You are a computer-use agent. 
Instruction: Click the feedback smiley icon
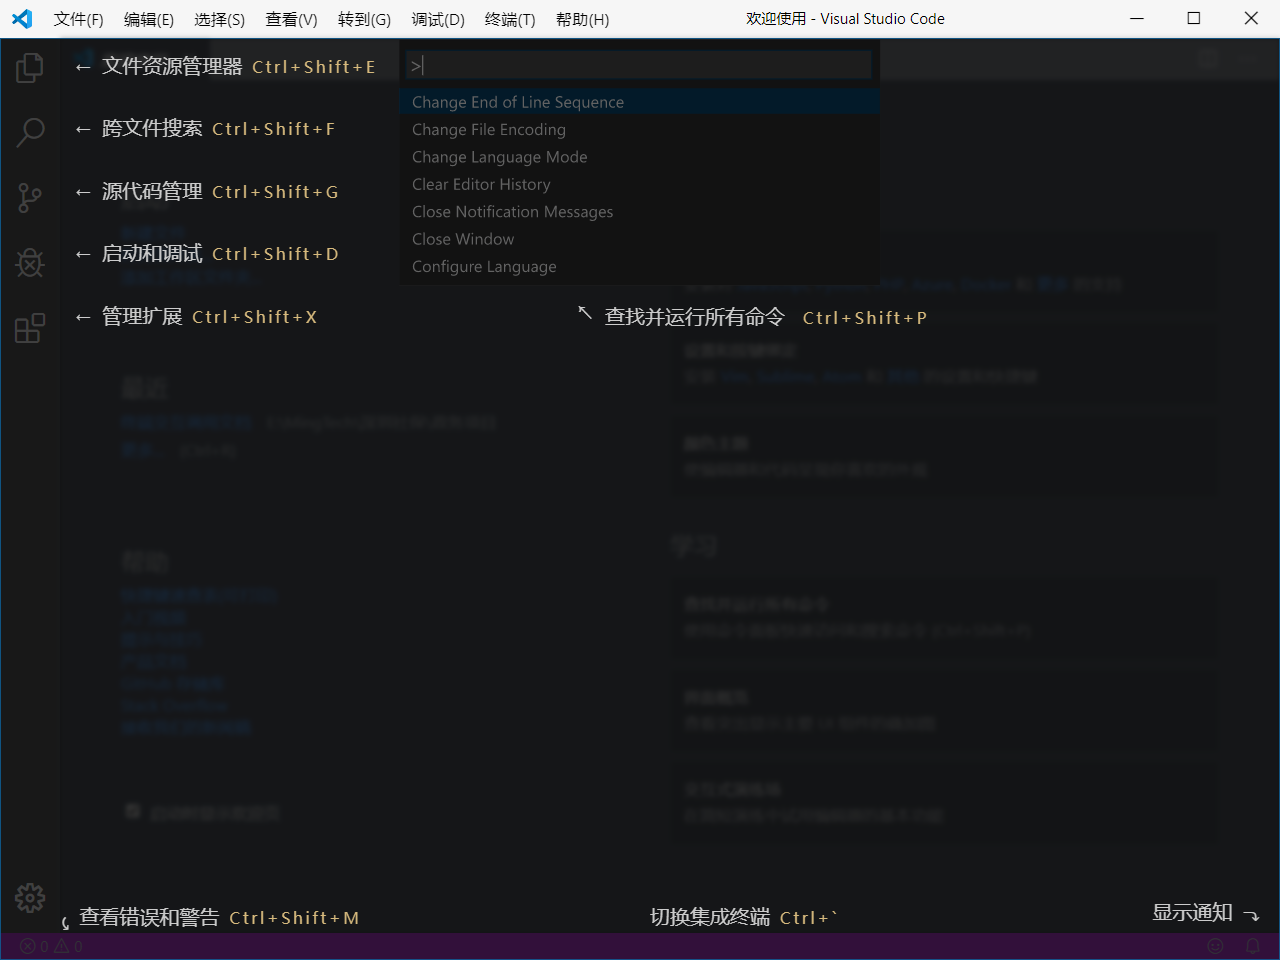(1216, 946)
